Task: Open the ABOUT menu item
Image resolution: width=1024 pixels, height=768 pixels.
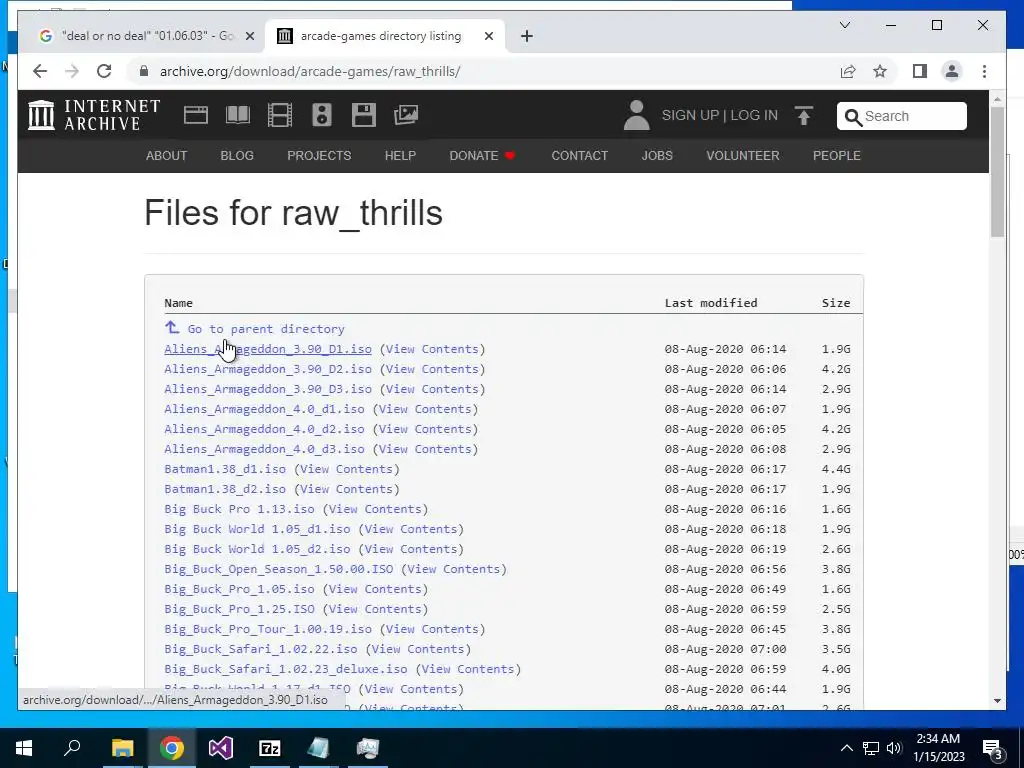Action: tap(167, 156)
